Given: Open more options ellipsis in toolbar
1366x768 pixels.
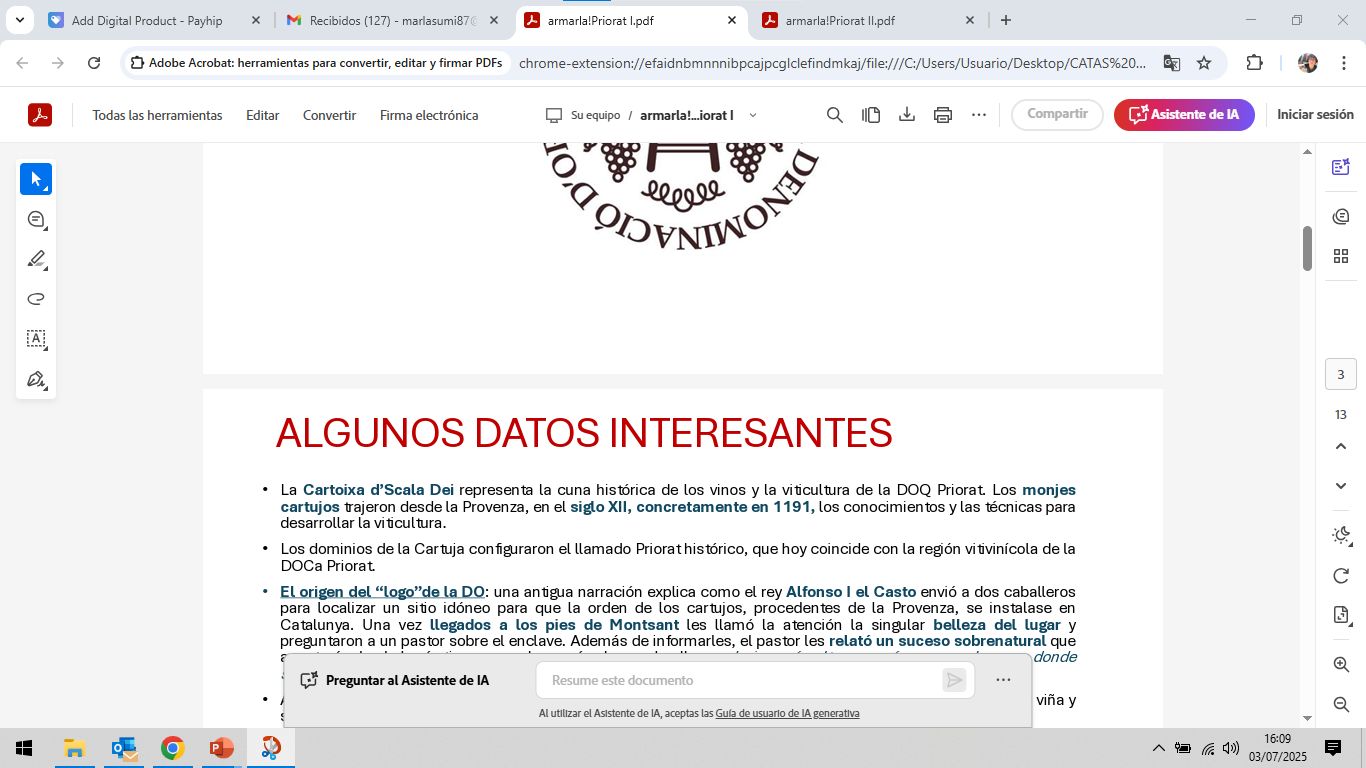Looking at the screenshot, I should (x=979, y=115).
